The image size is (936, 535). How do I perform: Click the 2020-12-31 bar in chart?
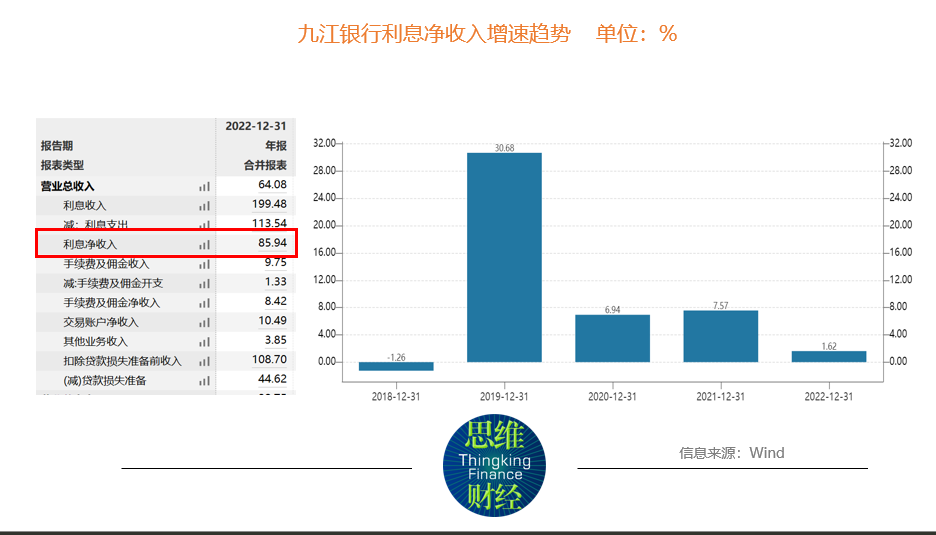tap(612, 338)
